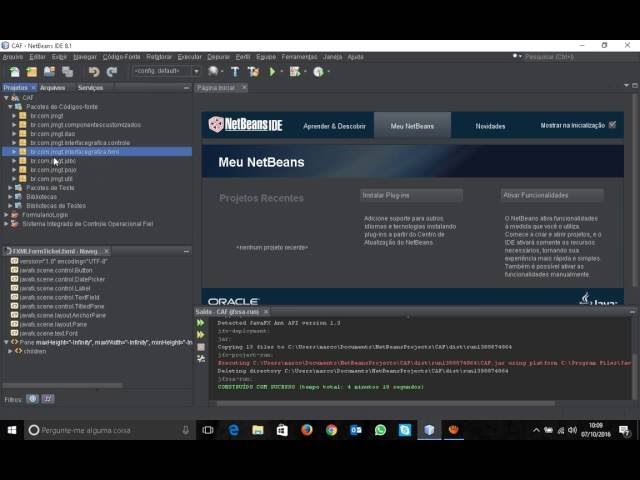Viewport: 640px width, 480px height.
Task: Collapse the CAF project node
Action: [6, 98]
